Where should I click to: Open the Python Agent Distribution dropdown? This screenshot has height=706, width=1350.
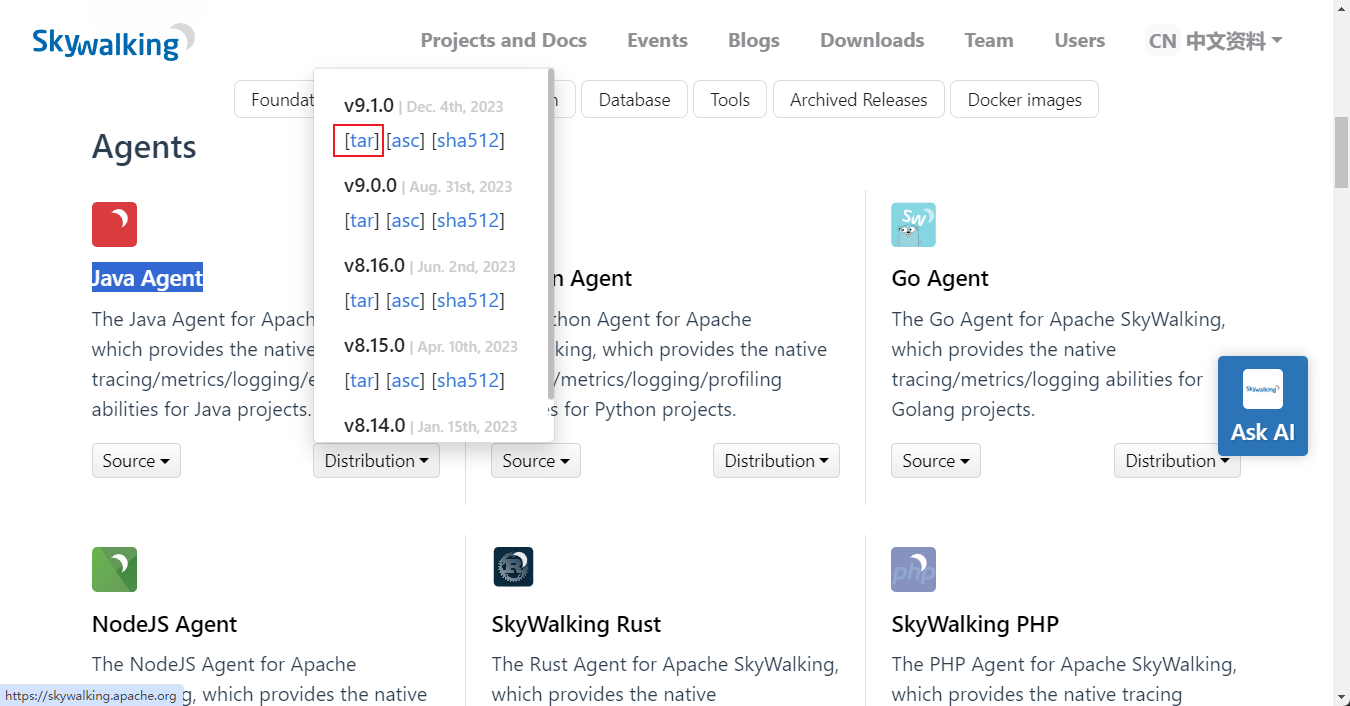776,461
